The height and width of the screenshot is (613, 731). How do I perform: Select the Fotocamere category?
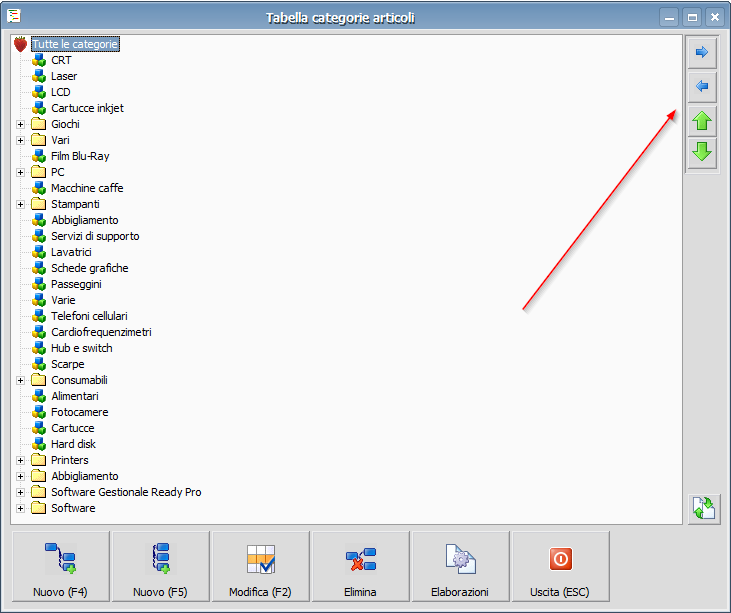[x=80, y=412]
